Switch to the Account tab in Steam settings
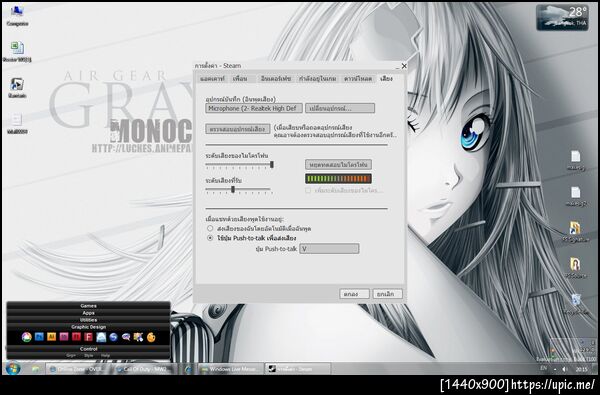 pyautogui.click(x=213, y=78)
